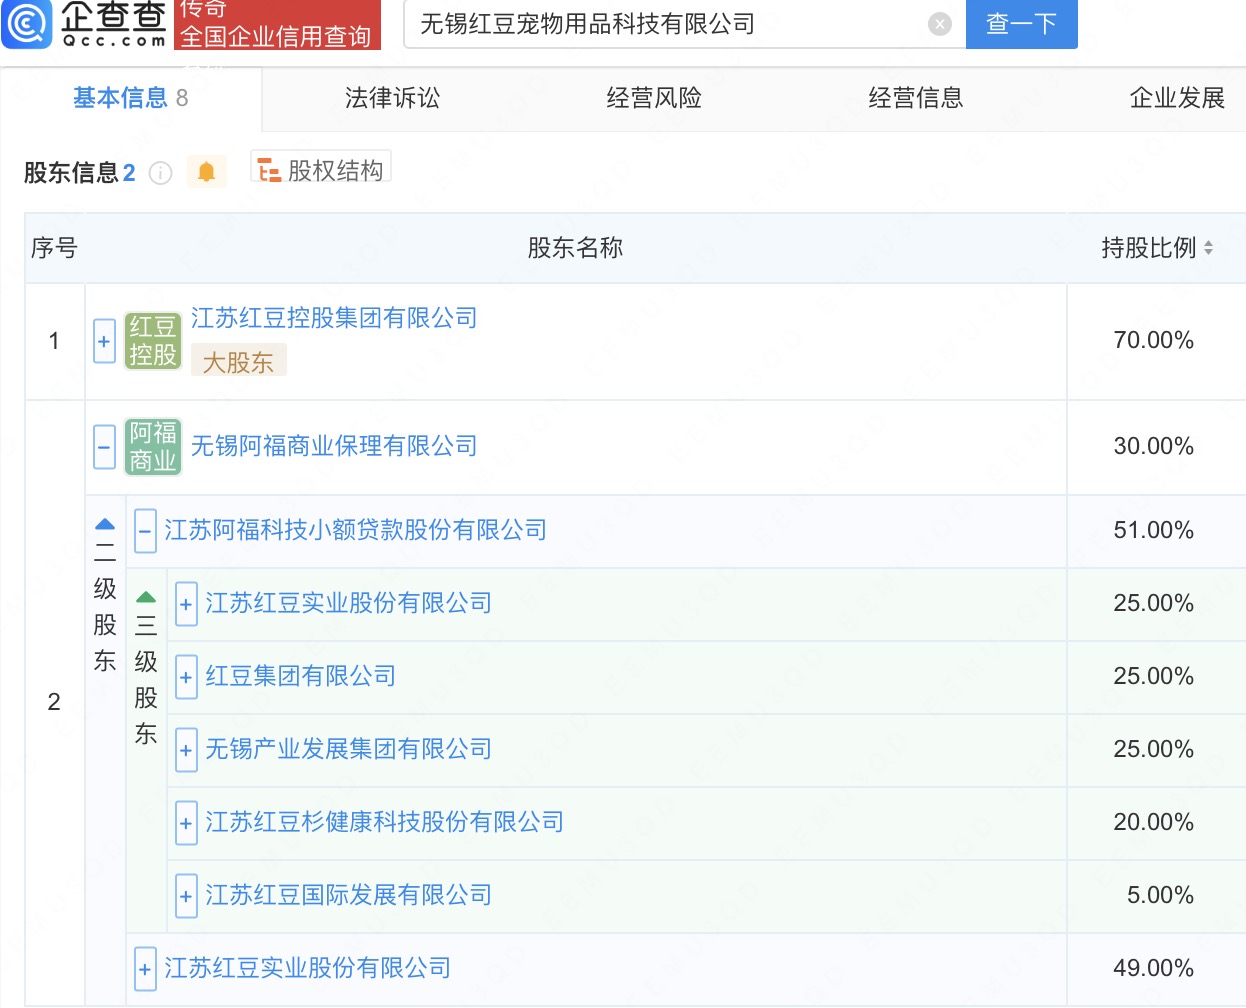This screenshot has width=1246, height=1008.
Task: Open 无锡产业发展集团有限公司 company link
Action: click(348, 749)
